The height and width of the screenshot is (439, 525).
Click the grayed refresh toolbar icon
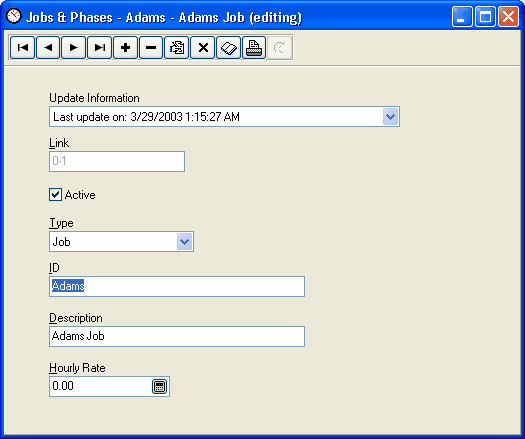[280, 48]
